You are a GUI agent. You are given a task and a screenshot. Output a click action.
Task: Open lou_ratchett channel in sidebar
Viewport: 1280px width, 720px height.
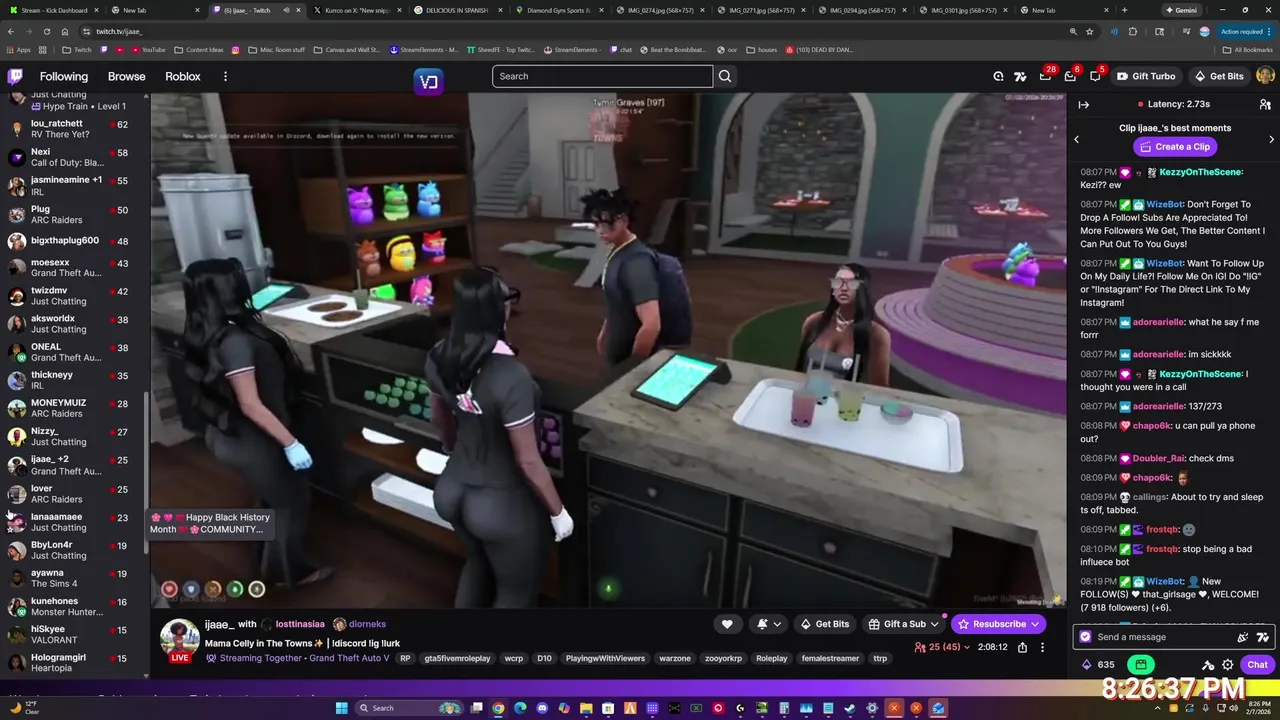click(75, 129)
